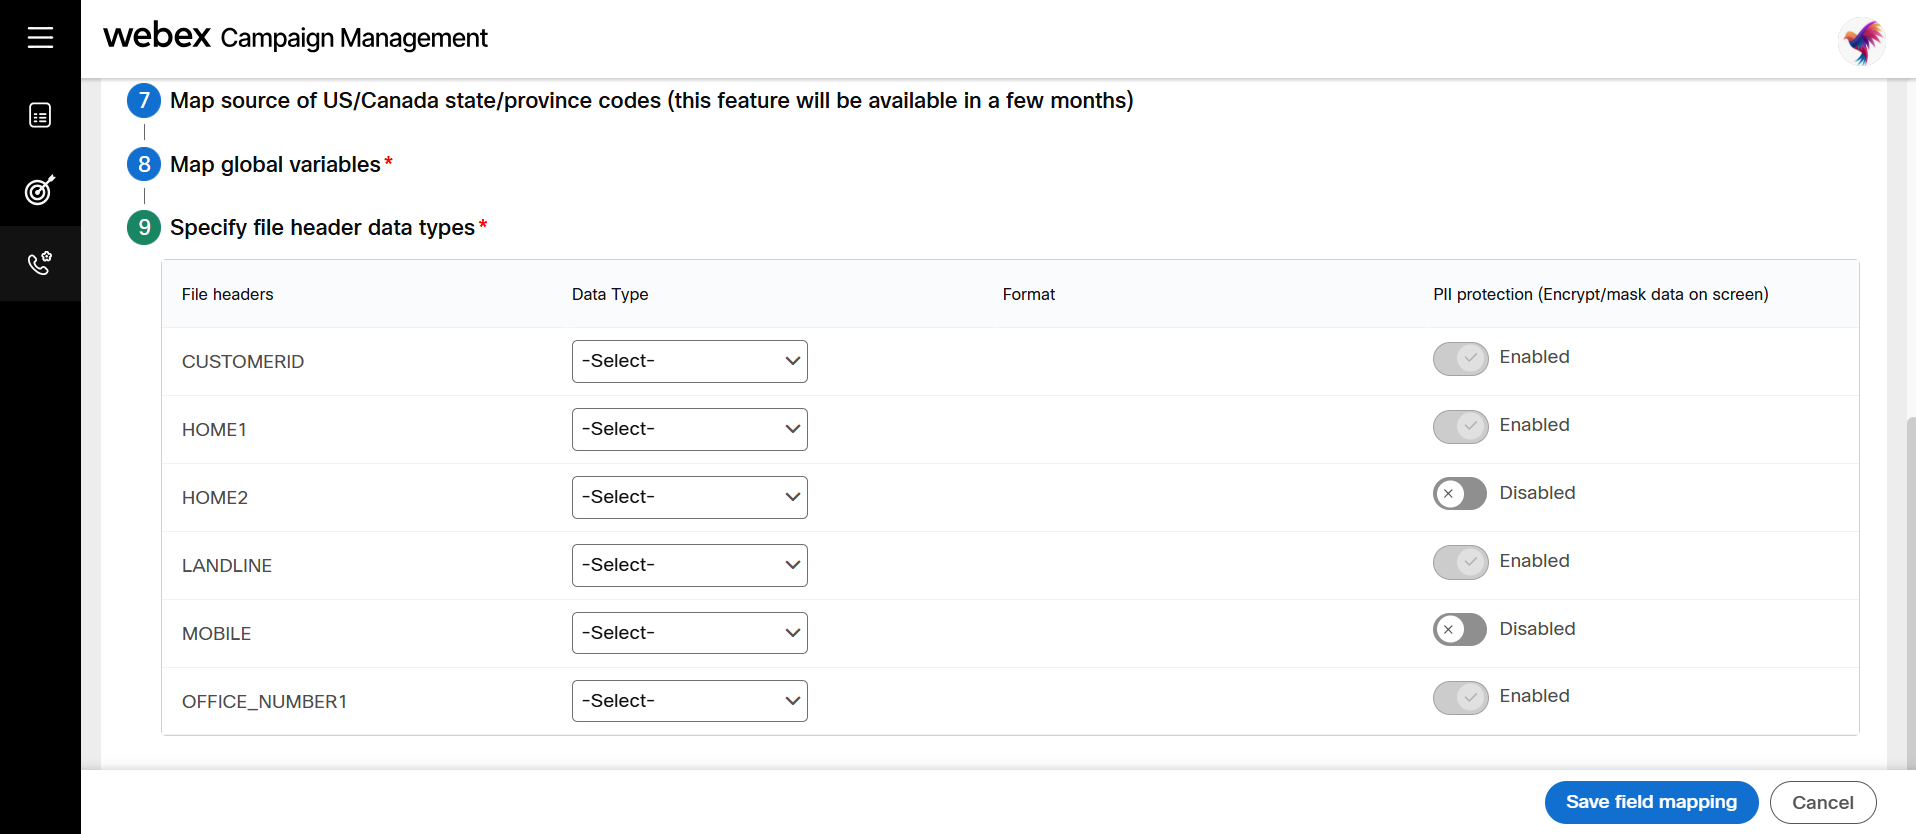1916x834 pixels.
Task: Open Data Type dropdown for OFFICE_NUMBER1
Action: [689, 701]
